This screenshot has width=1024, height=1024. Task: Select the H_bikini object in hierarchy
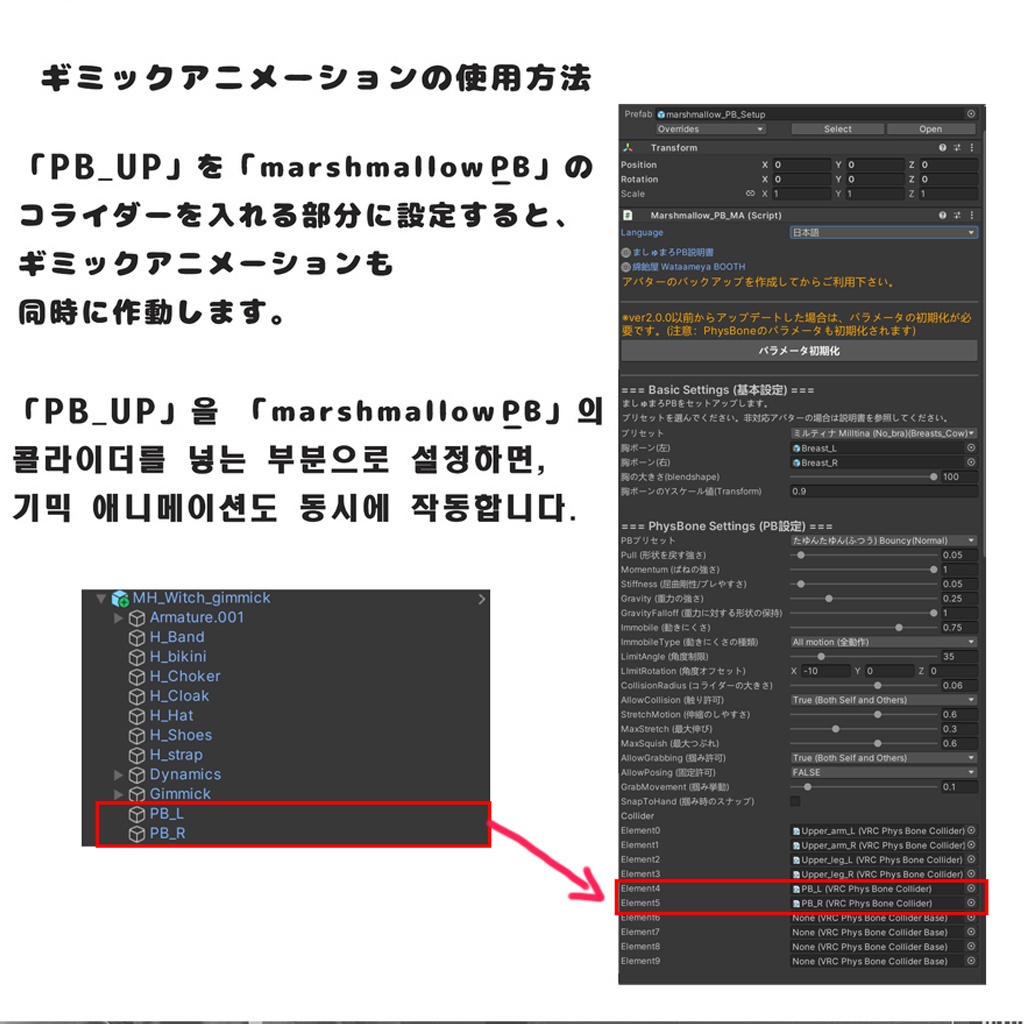click(x=178, y=656)
